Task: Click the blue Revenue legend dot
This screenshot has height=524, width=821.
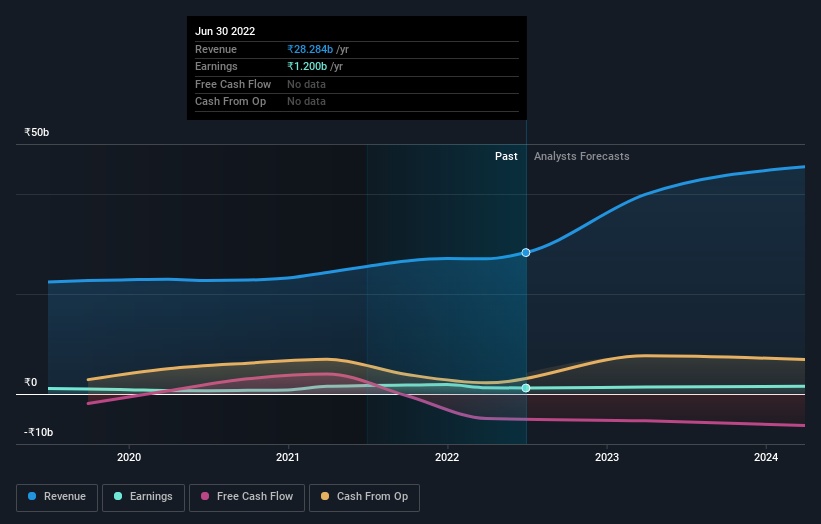Action: (x=32, y=496)
